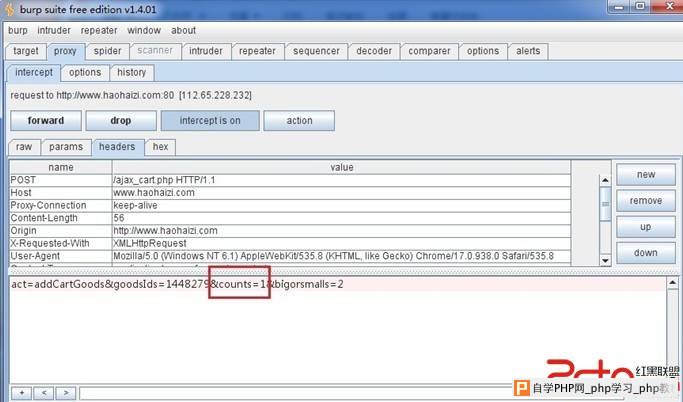Viewport: 683px width, 402px height.
Task: Click headers table scroll-down arrow
Action: pyautogui.click(x=605, y=260)
